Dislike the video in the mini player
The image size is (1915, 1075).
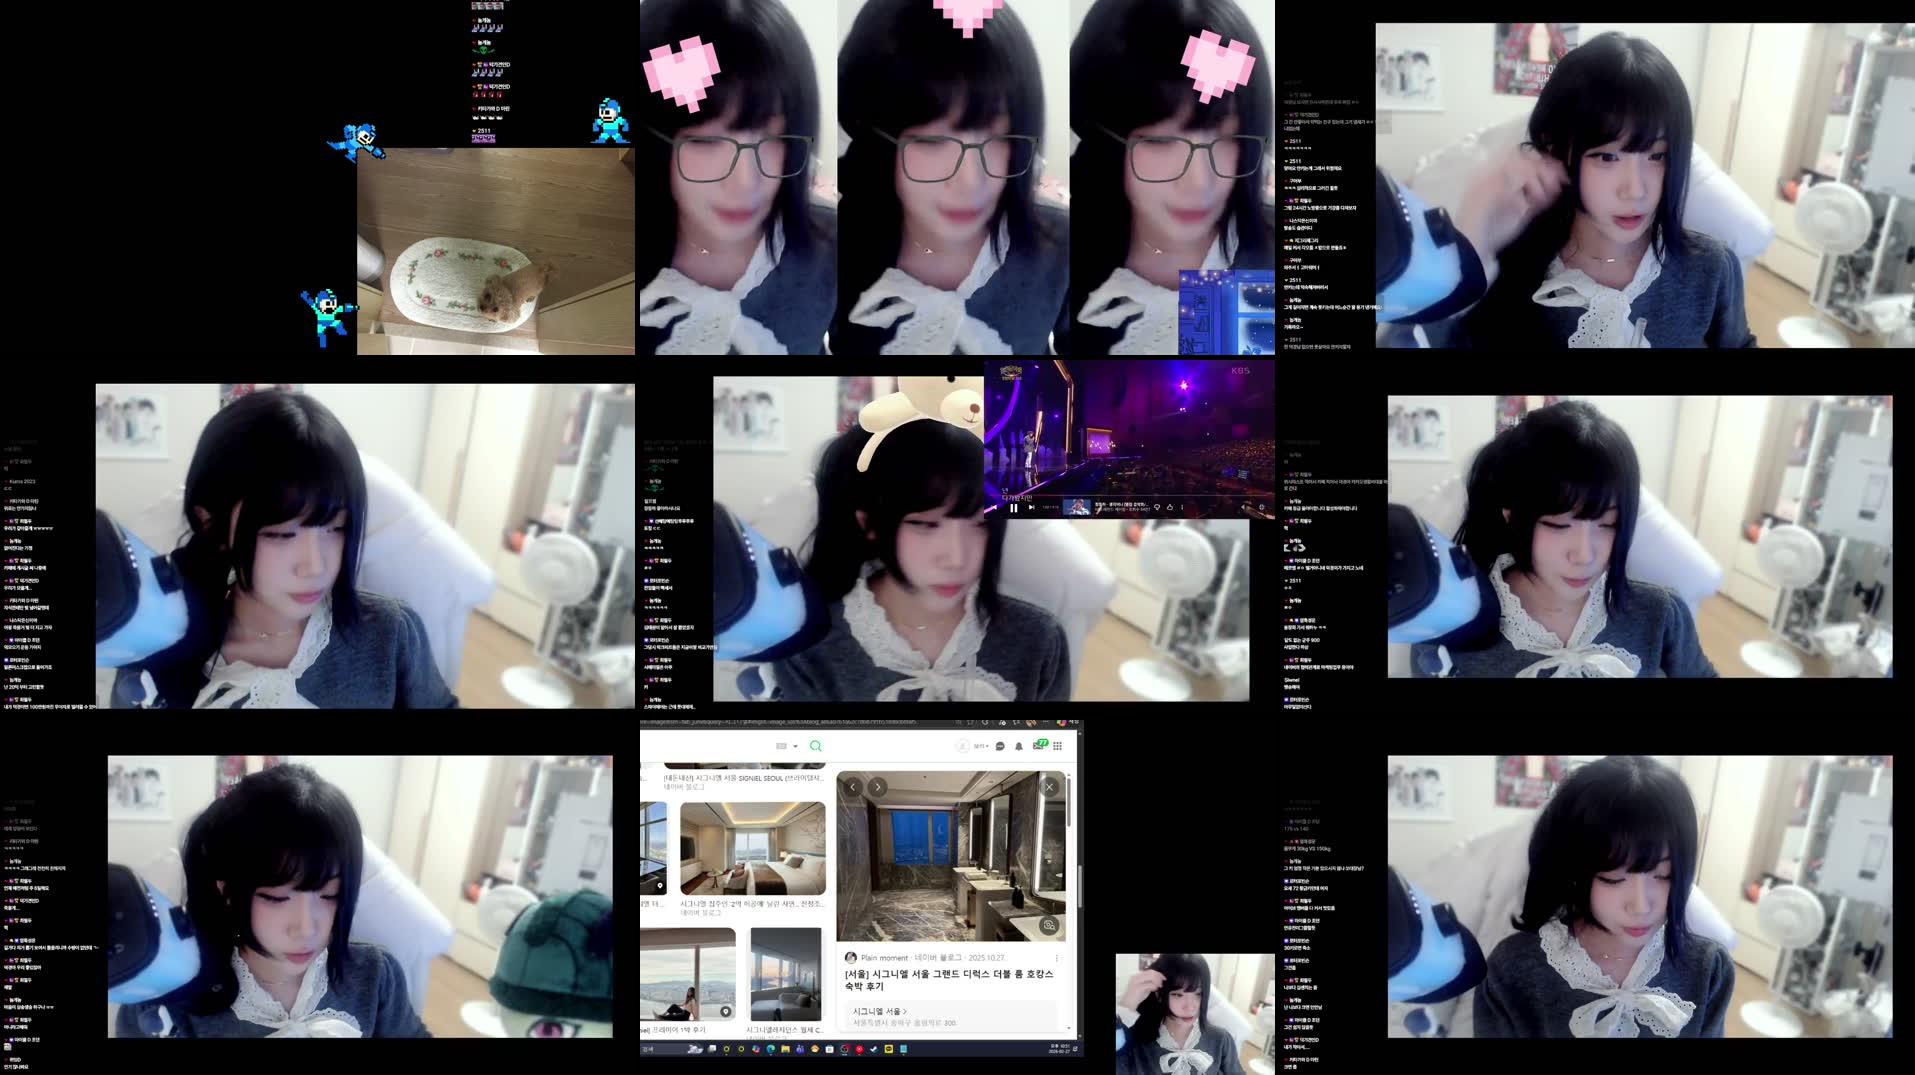click(x=1170, y=508)
